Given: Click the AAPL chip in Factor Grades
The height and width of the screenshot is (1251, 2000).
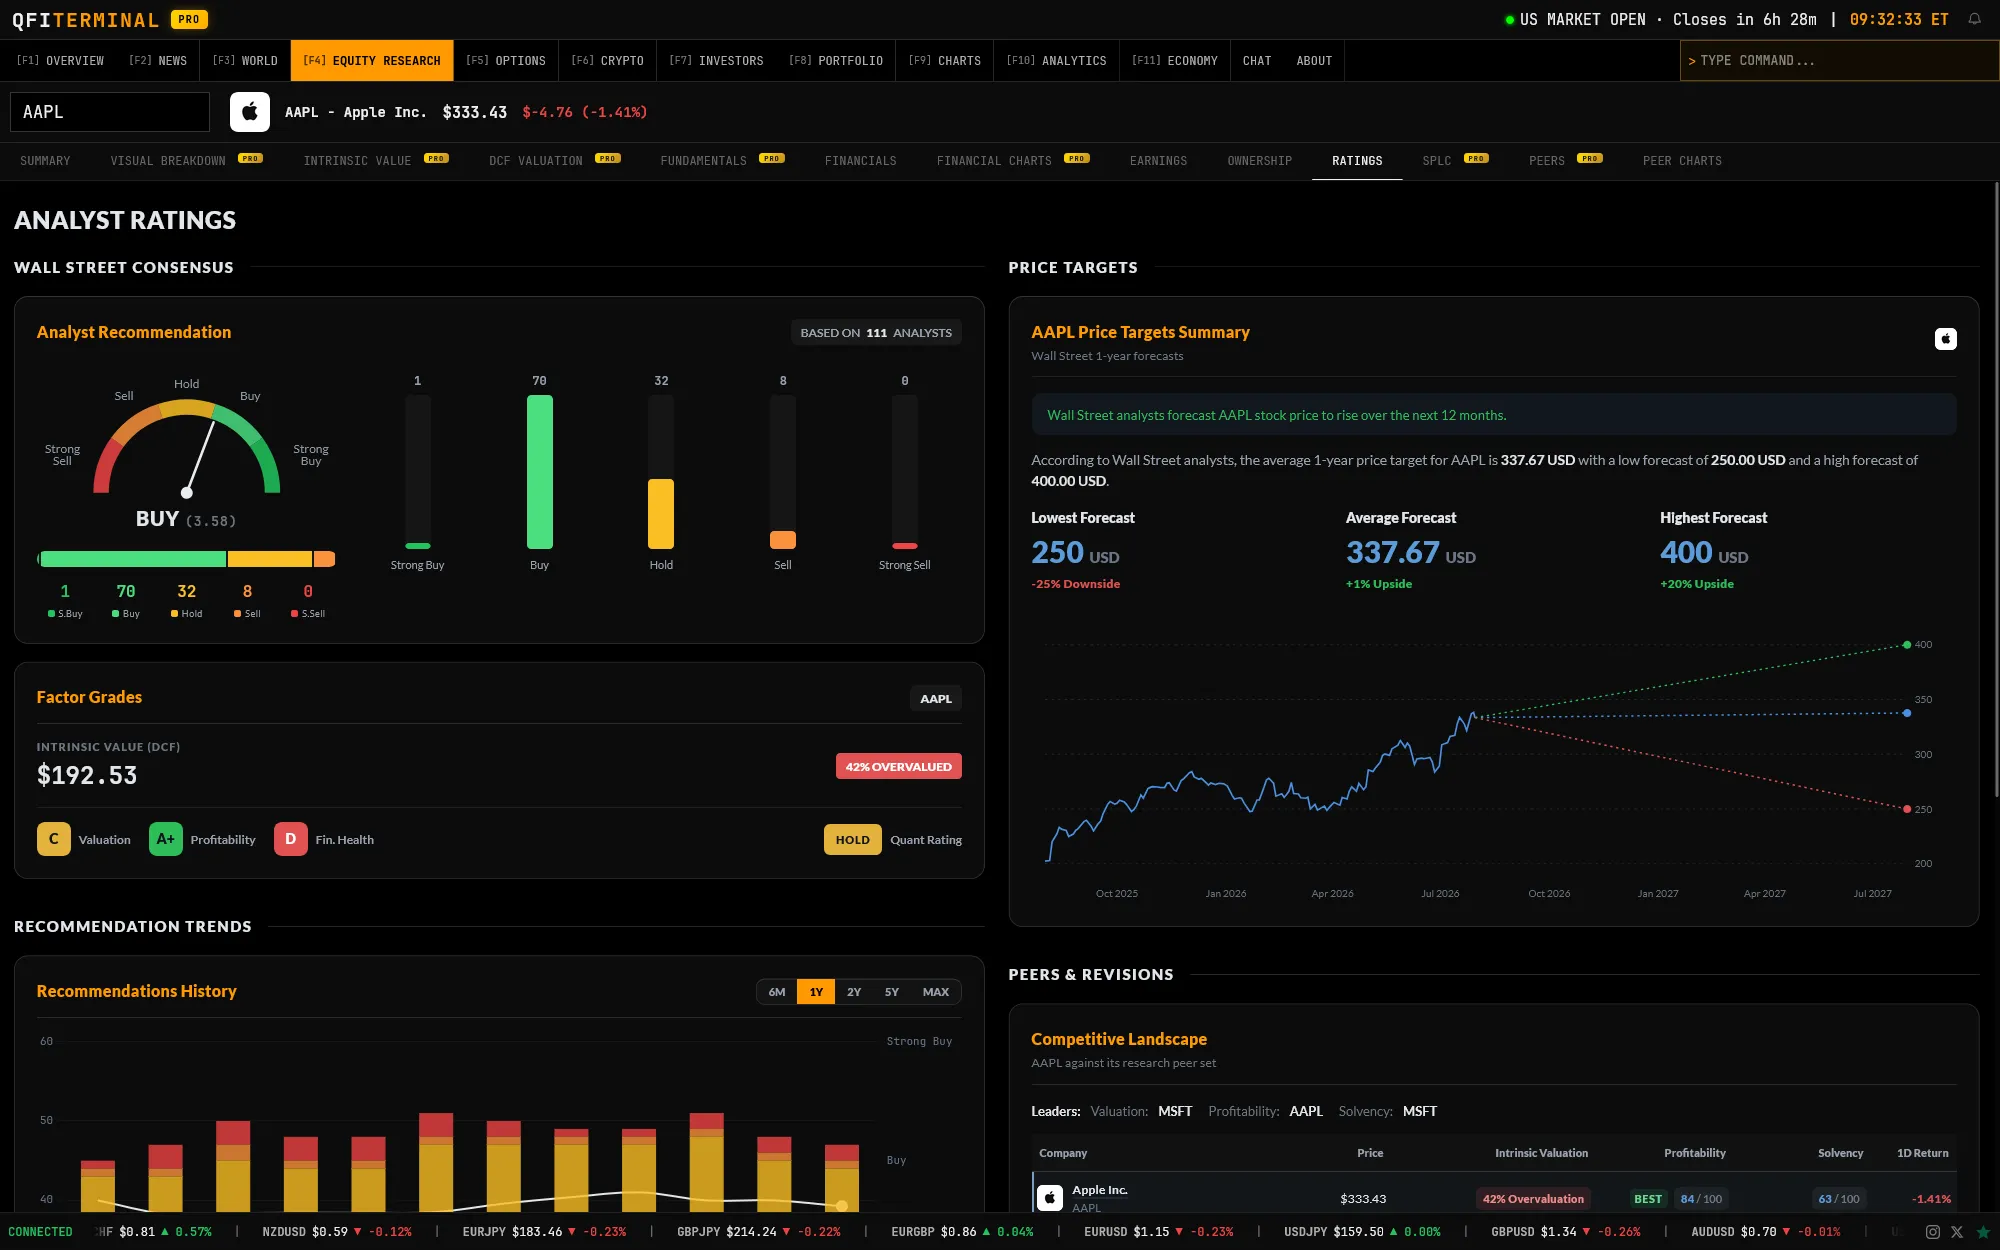Looking at the screenshot, I should click(x=936, y=699).
